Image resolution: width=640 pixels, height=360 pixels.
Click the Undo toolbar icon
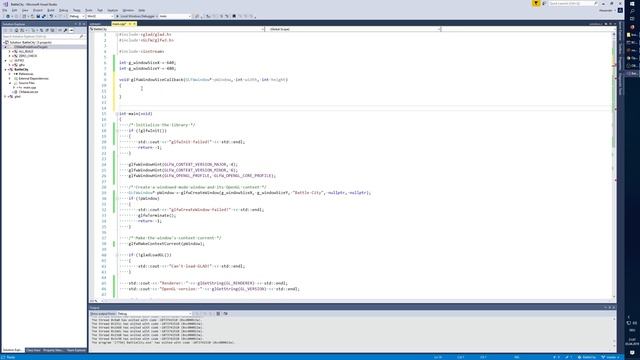(51, 16)
